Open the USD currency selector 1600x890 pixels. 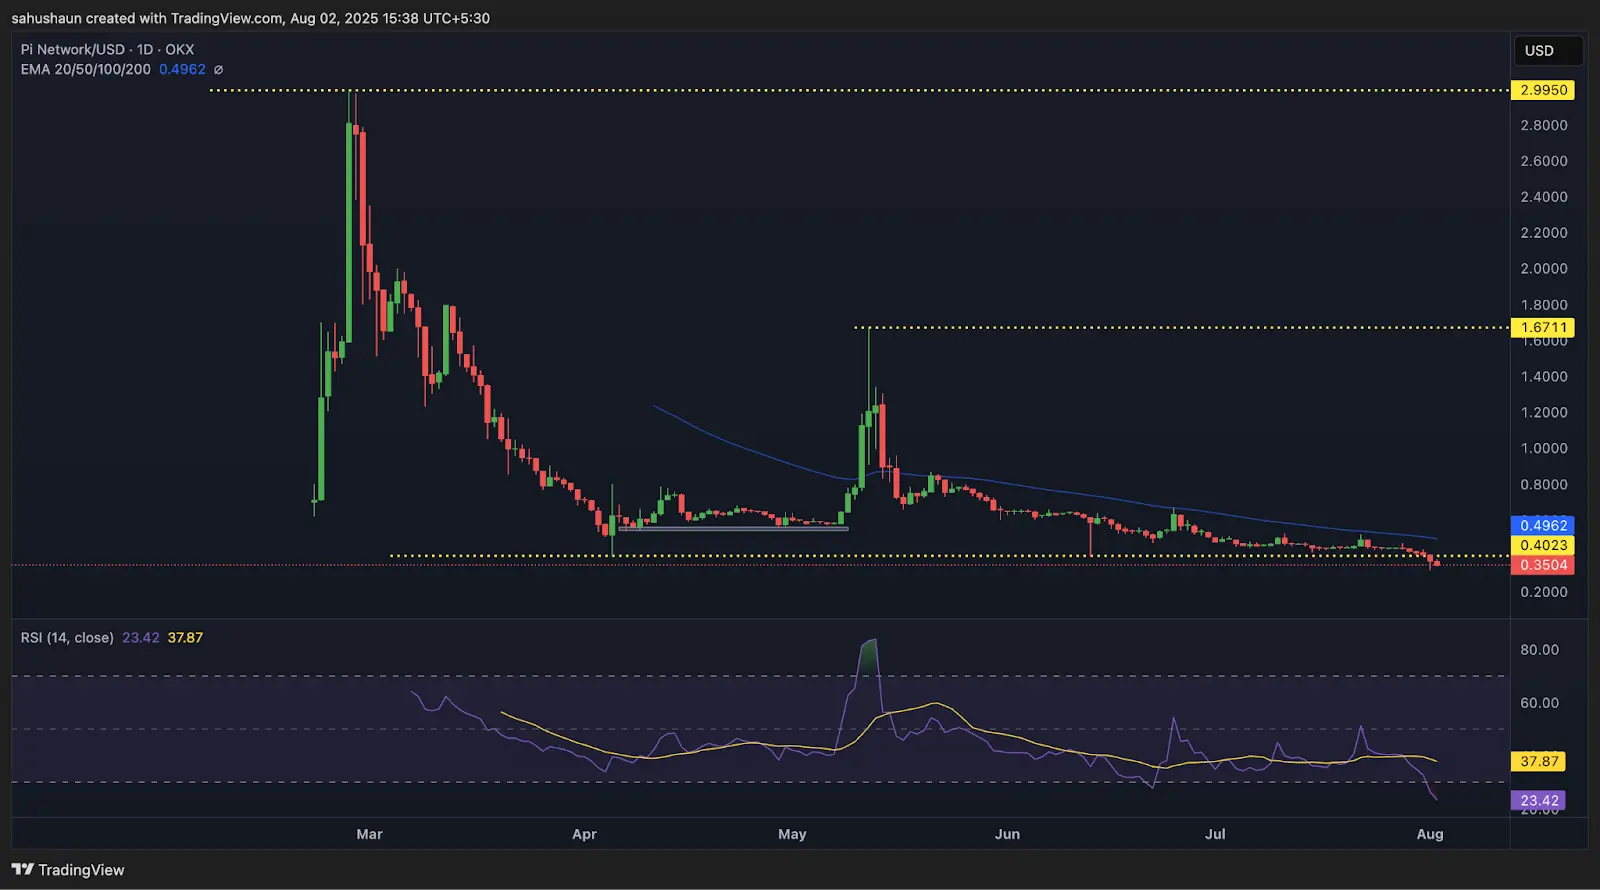click(x=1549, y=50)
